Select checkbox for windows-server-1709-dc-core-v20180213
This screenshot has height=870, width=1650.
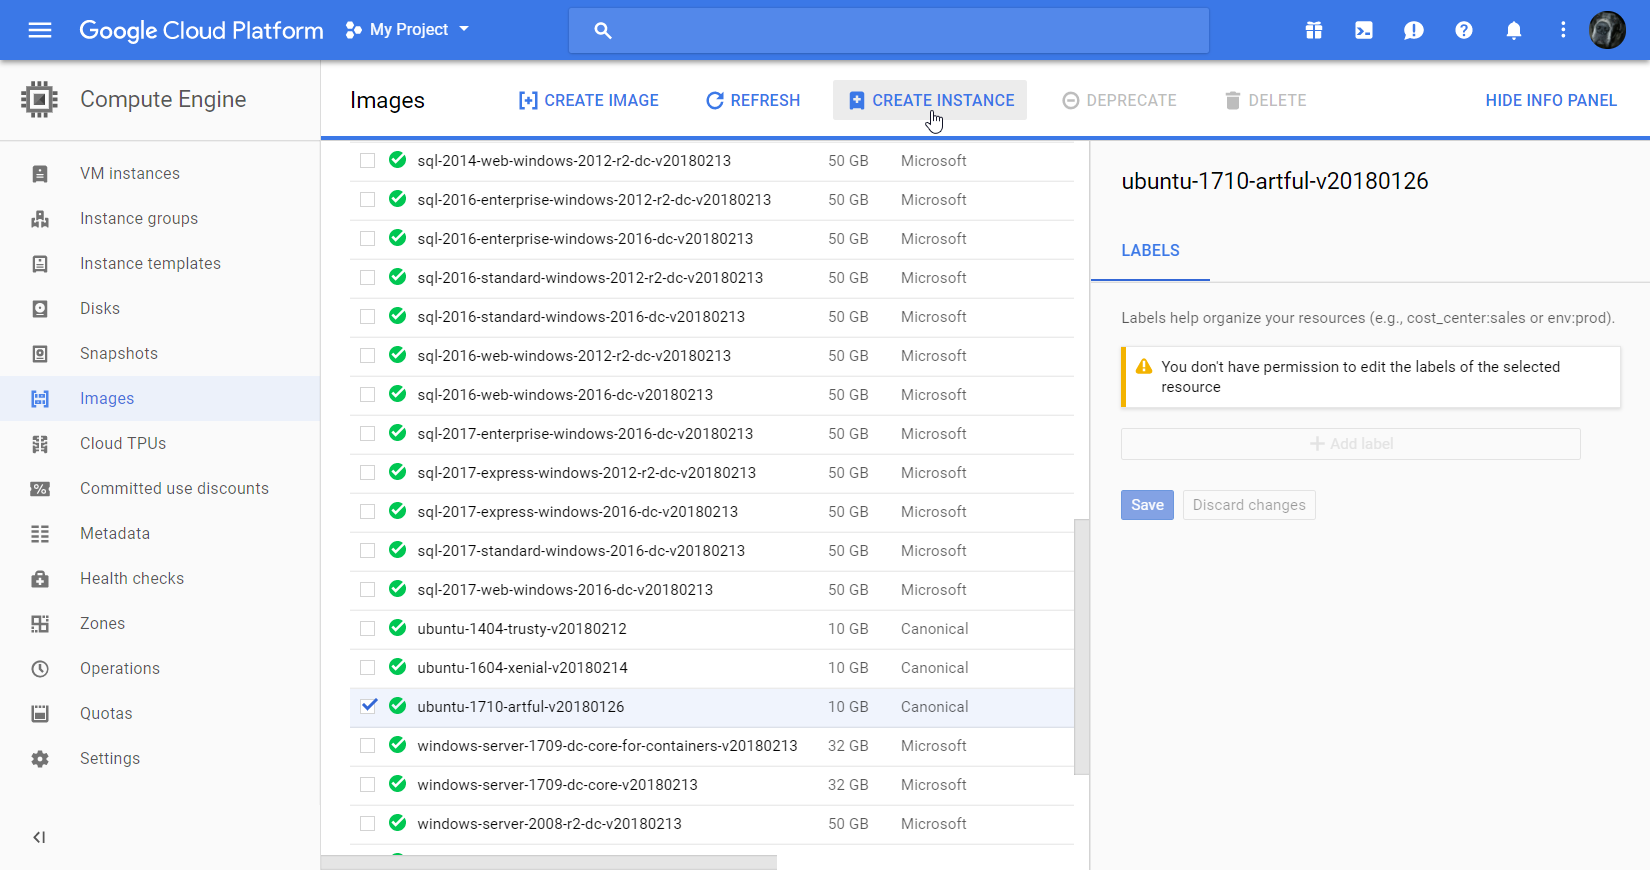click(x=368, y=784)
